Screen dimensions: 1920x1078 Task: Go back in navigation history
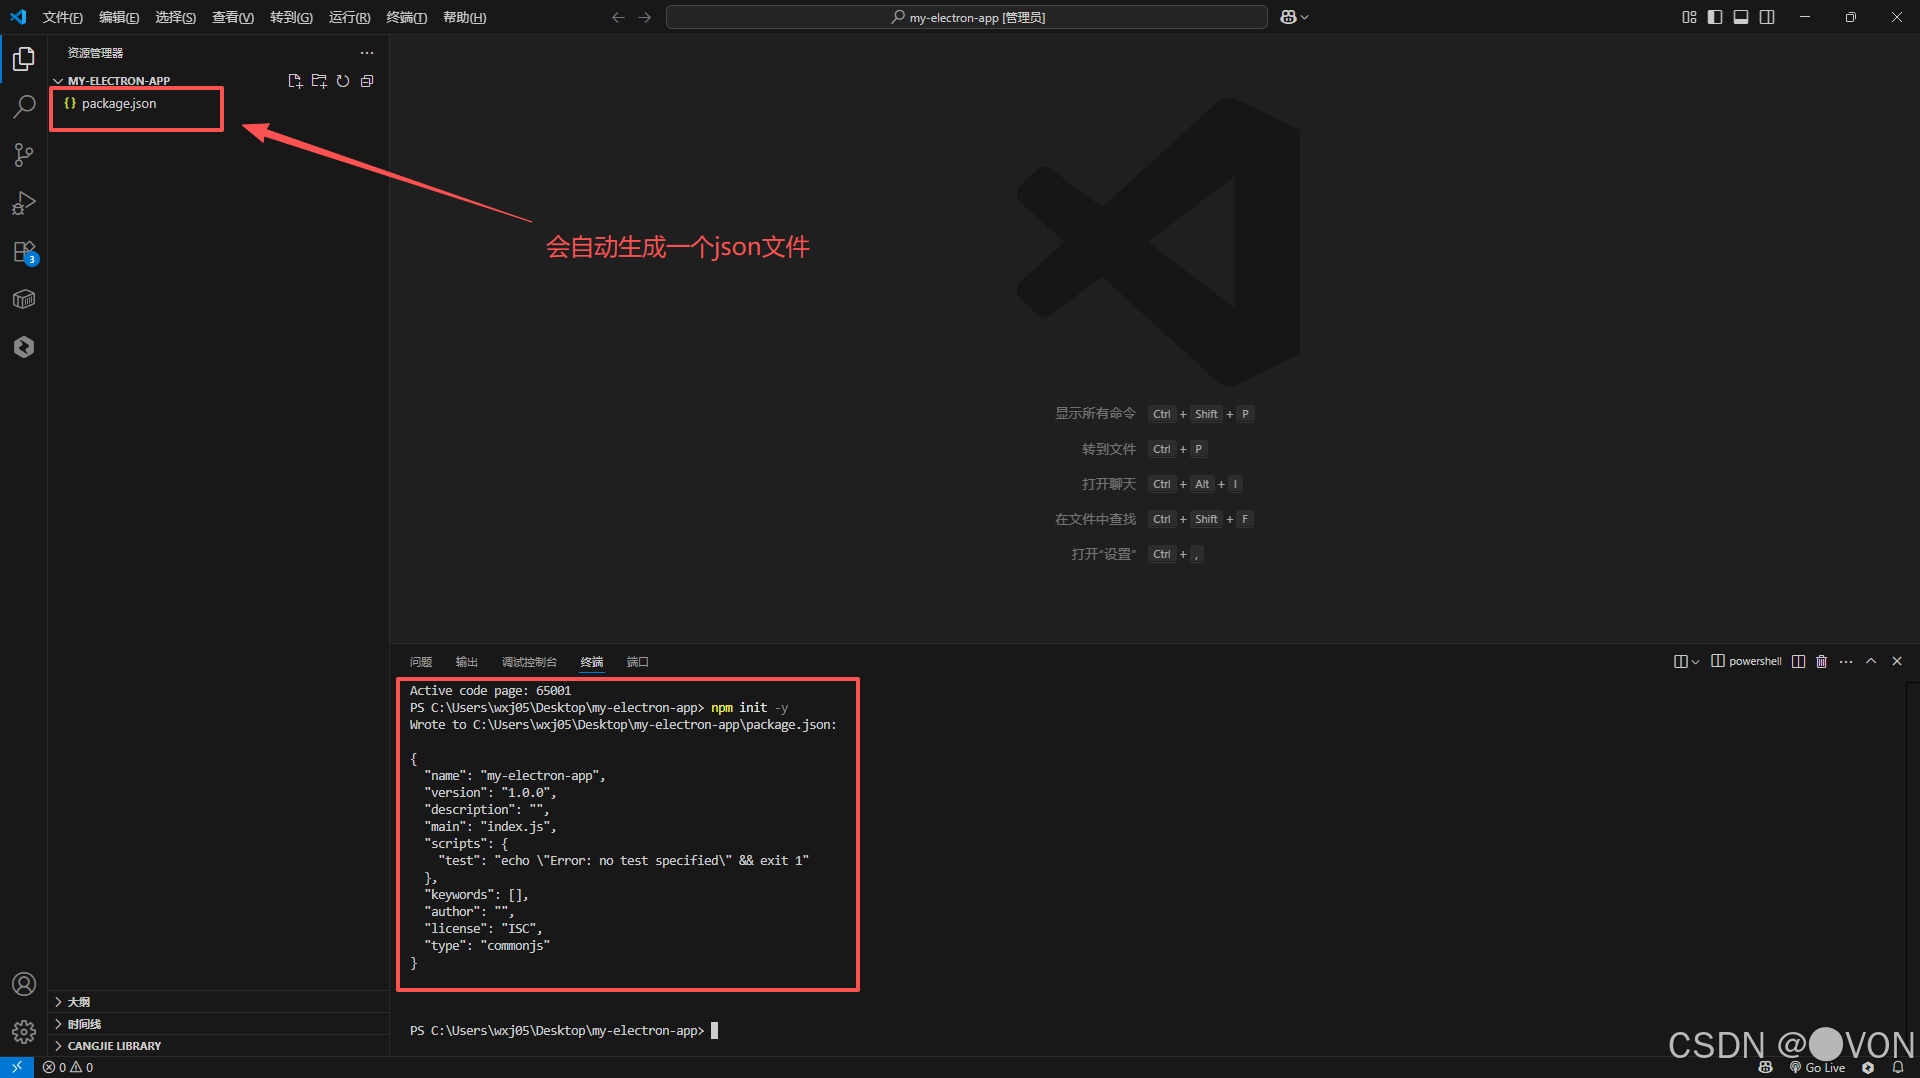[618, 17]
